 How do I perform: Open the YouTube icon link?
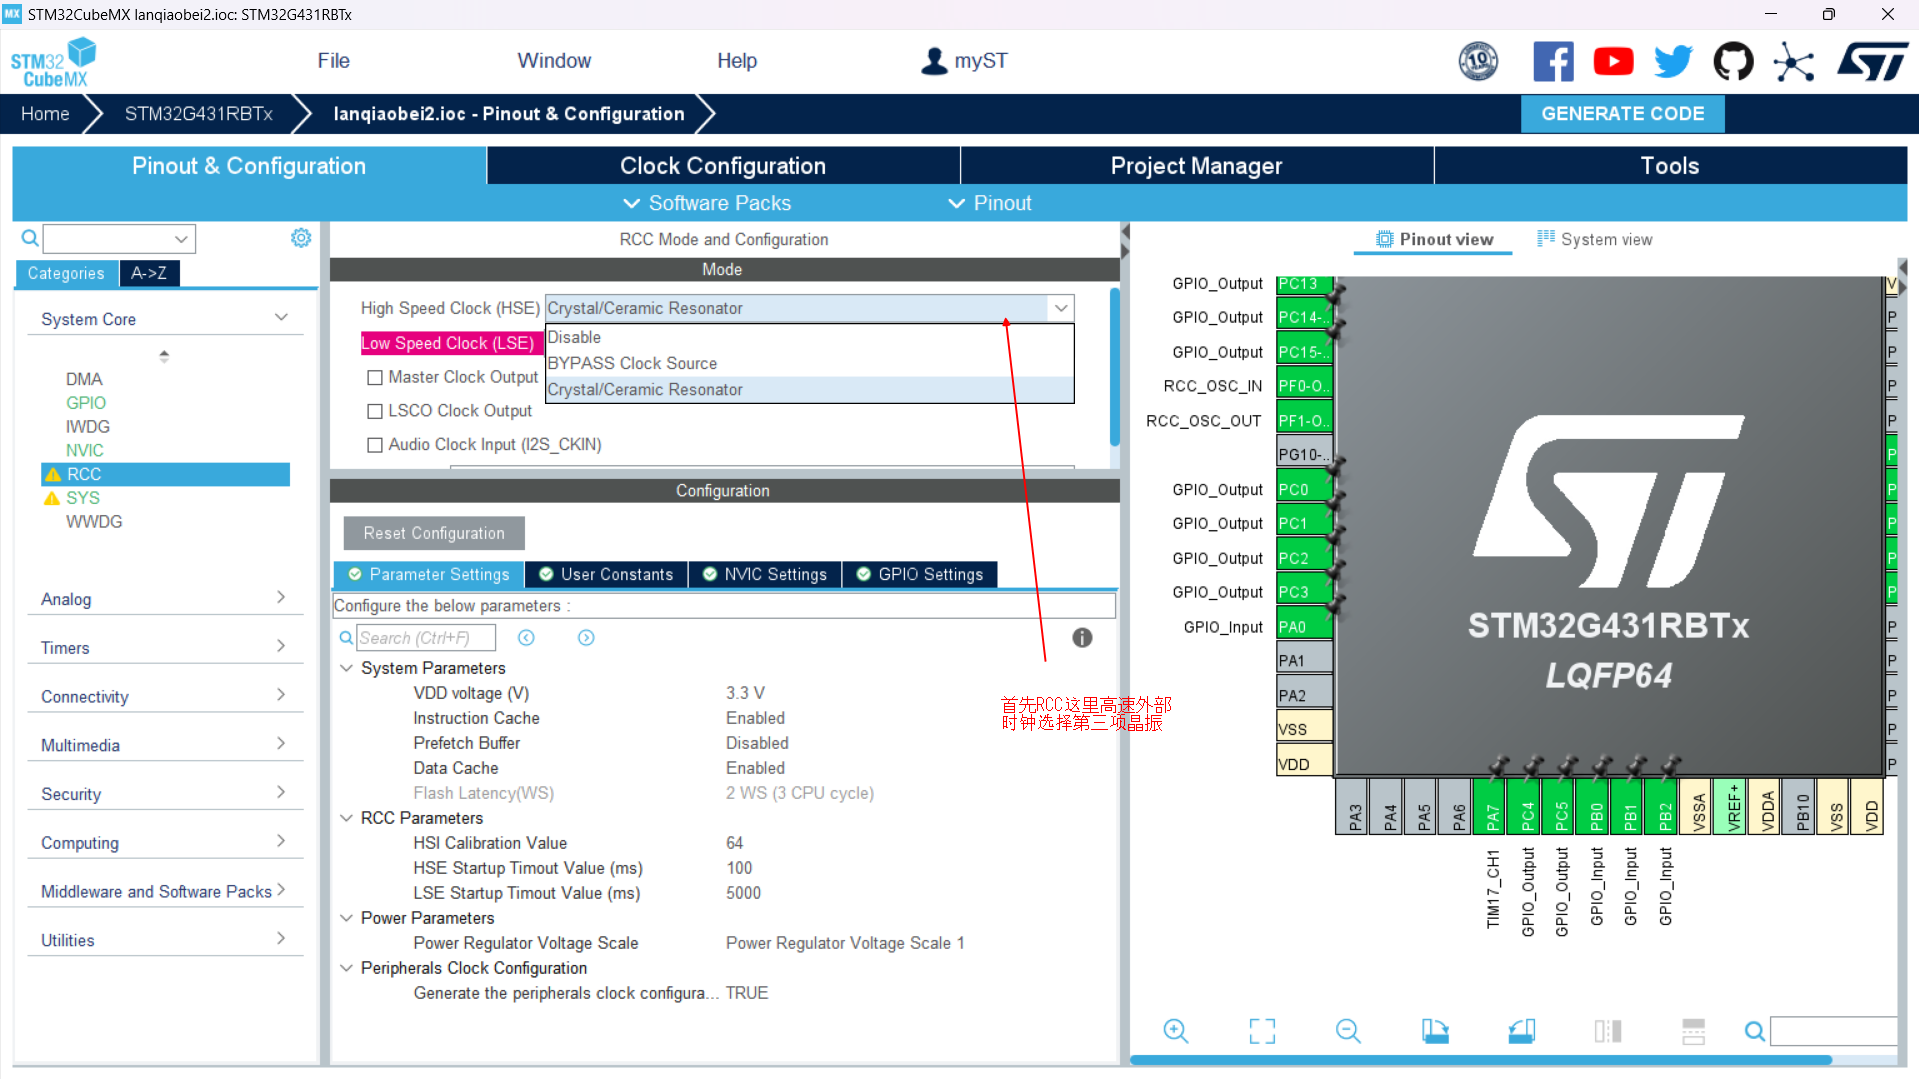click(1613, 62)
